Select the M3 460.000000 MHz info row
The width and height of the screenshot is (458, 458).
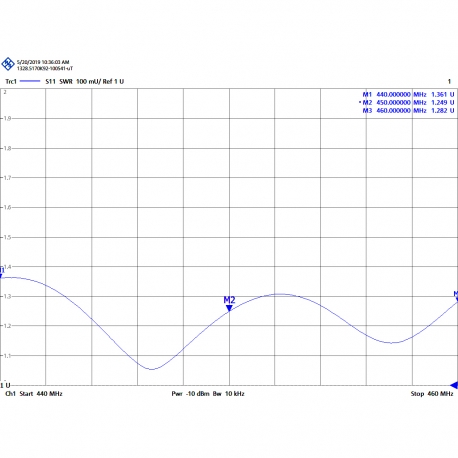408,110
